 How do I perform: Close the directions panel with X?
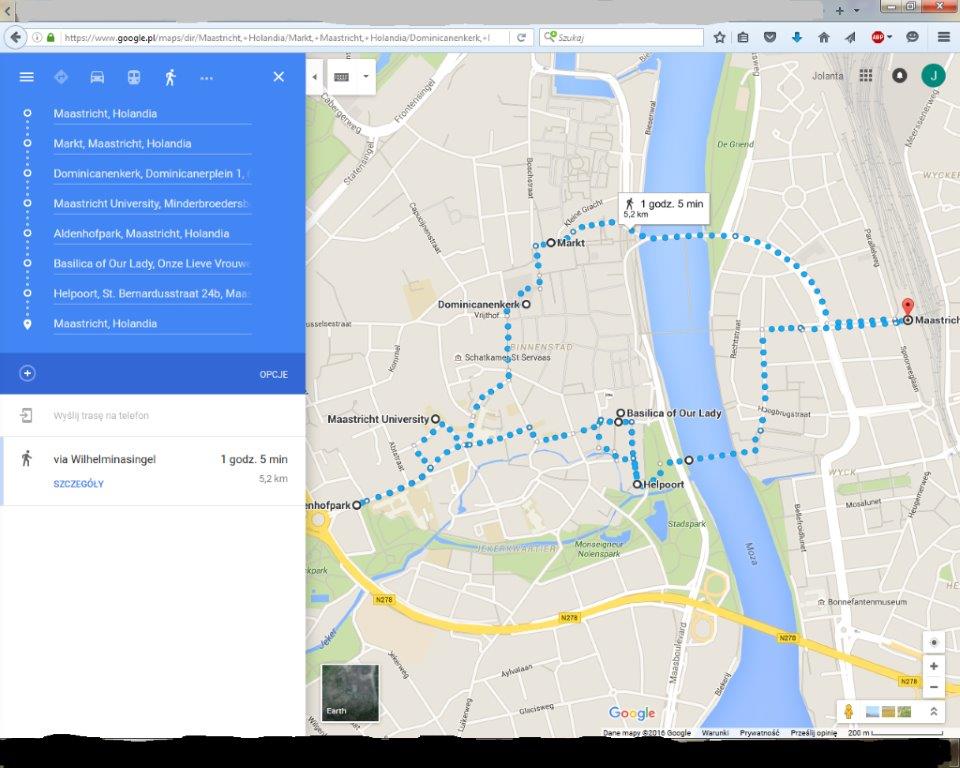pyautogui.click(x=279, y=77)
